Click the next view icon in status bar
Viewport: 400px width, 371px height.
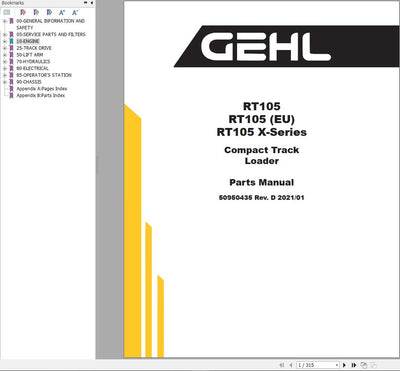click(373, 365)
